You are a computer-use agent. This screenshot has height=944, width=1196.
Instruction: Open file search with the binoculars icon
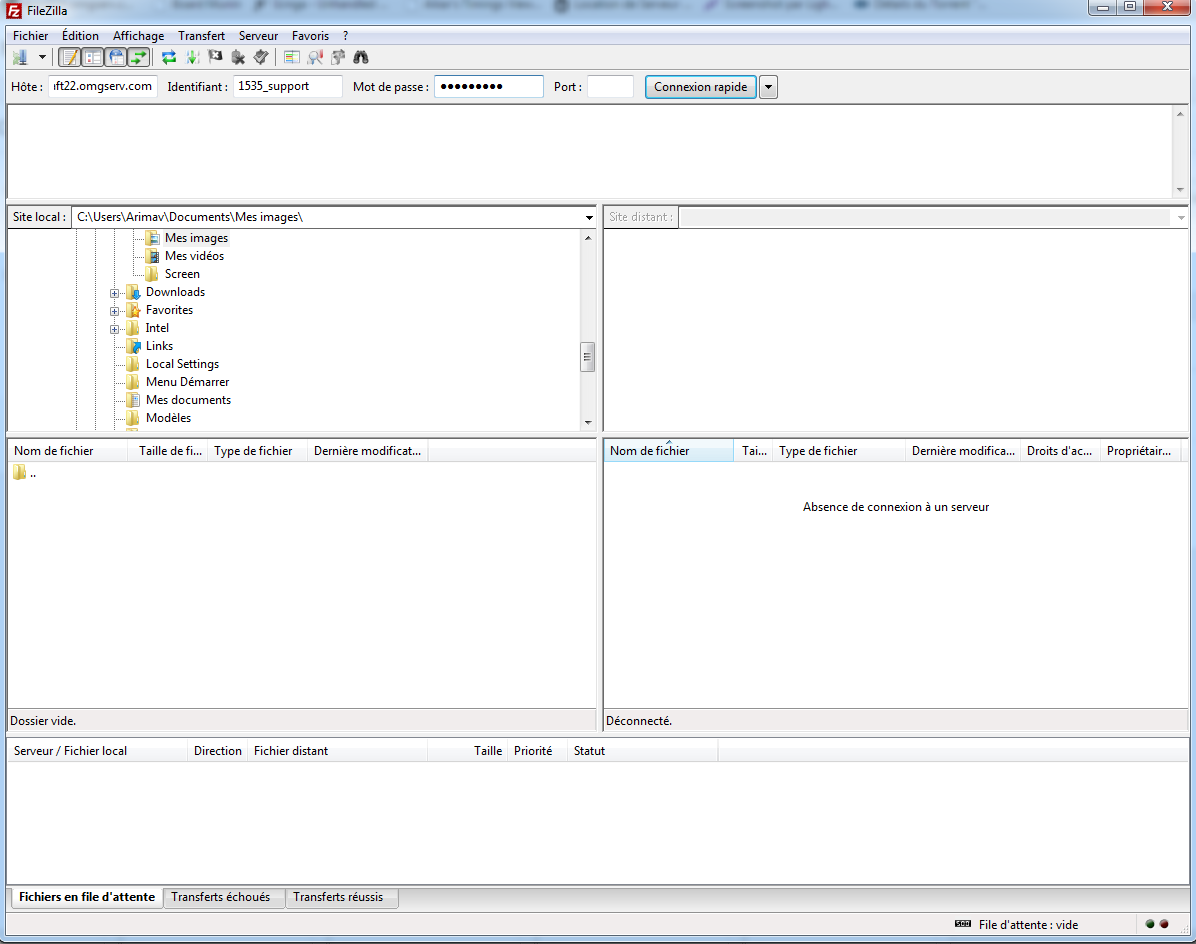click(361, 57)
